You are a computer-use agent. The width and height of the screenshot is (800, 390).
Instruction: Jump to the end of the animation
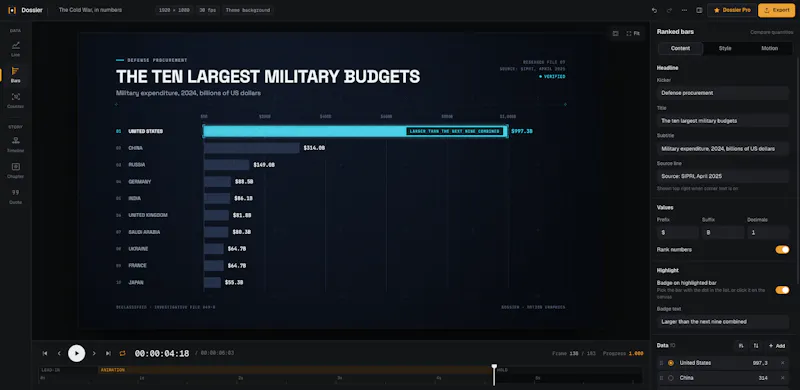pos(108,353)
